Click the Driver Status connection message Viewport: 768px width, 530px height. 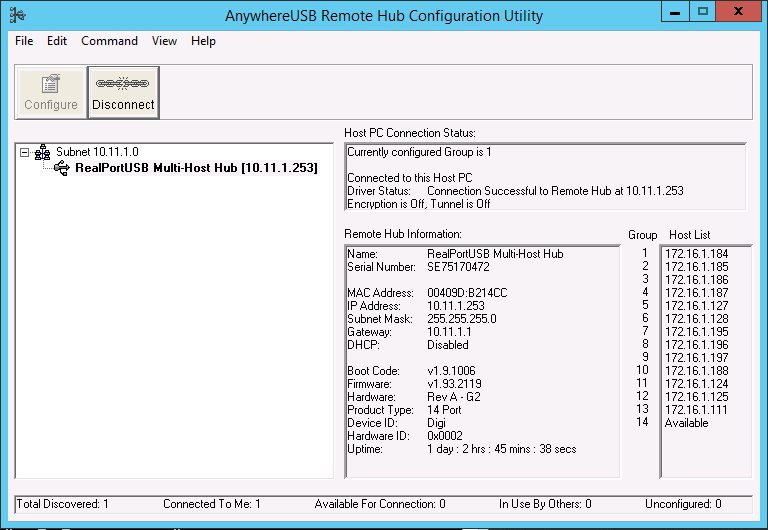555,191
